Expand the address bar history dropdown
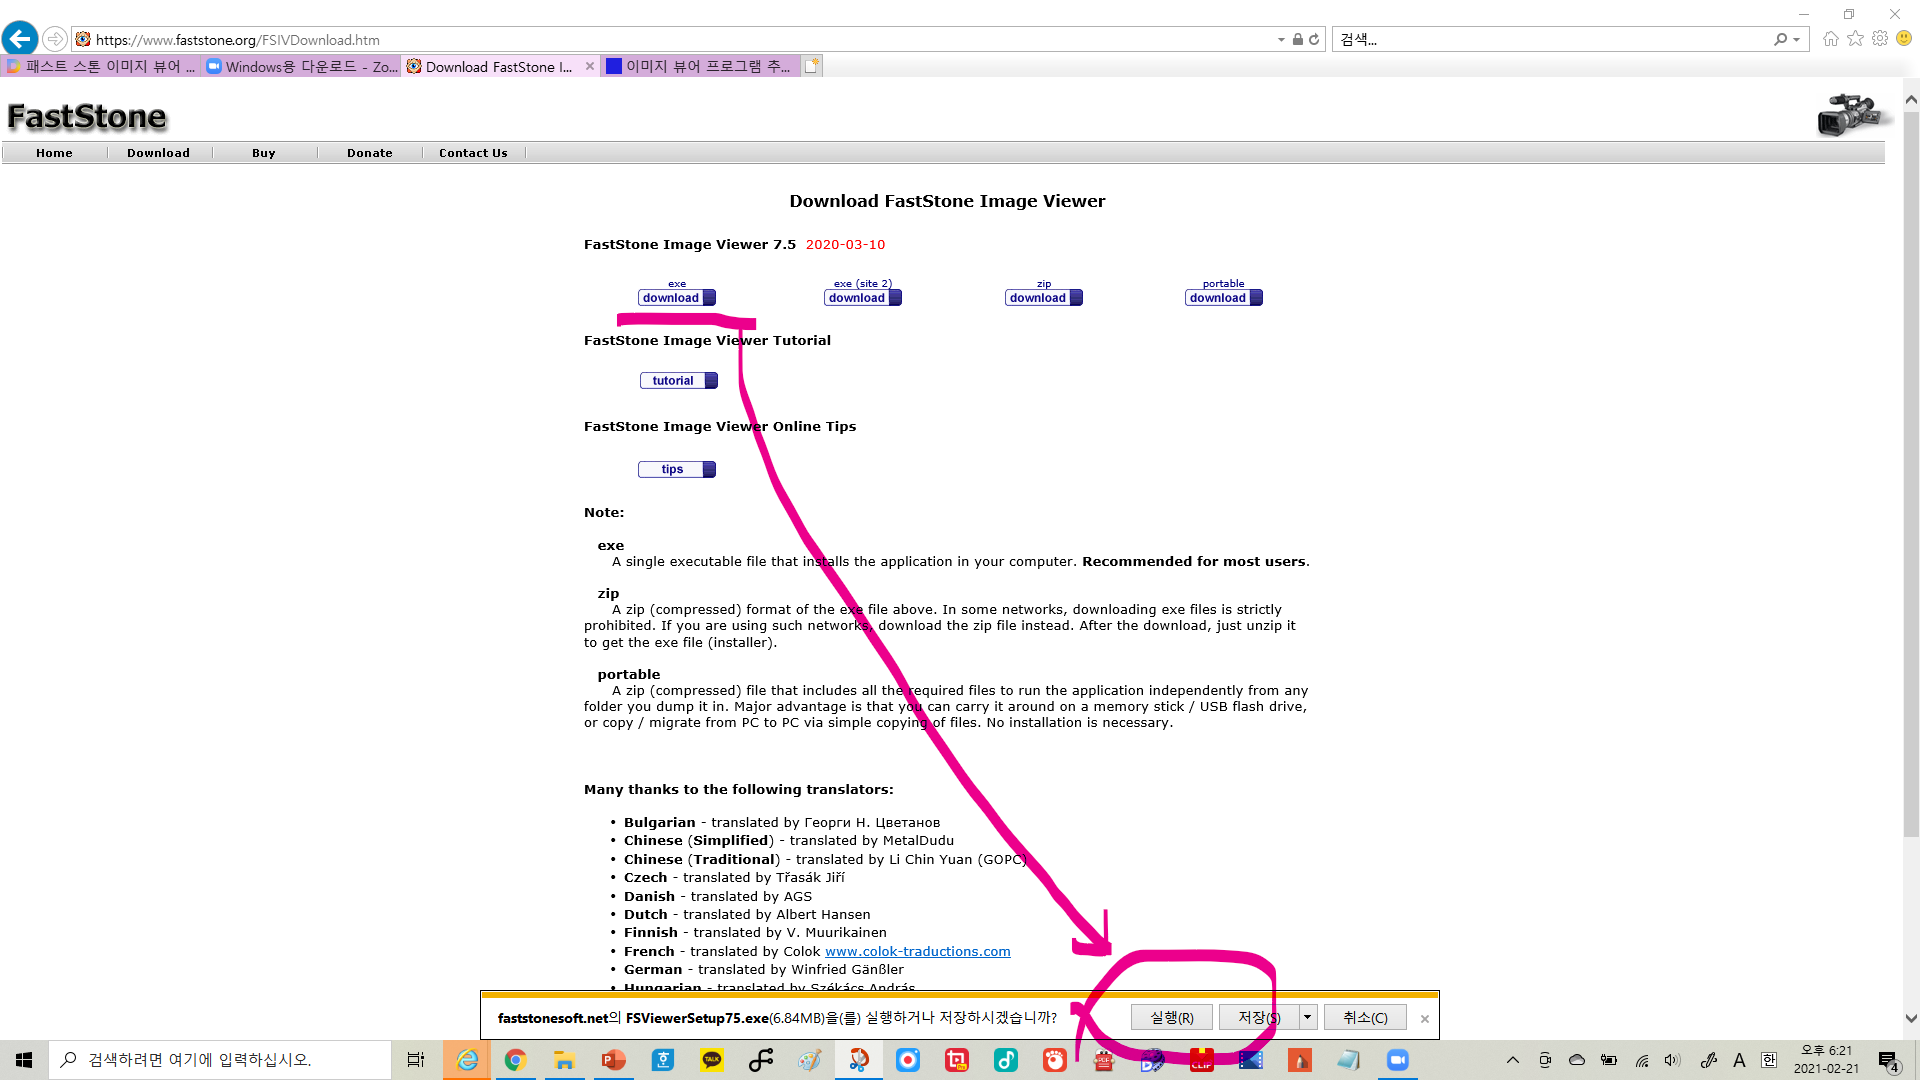Screen dimensions: 1920x1080 (x=1281, y=40)
